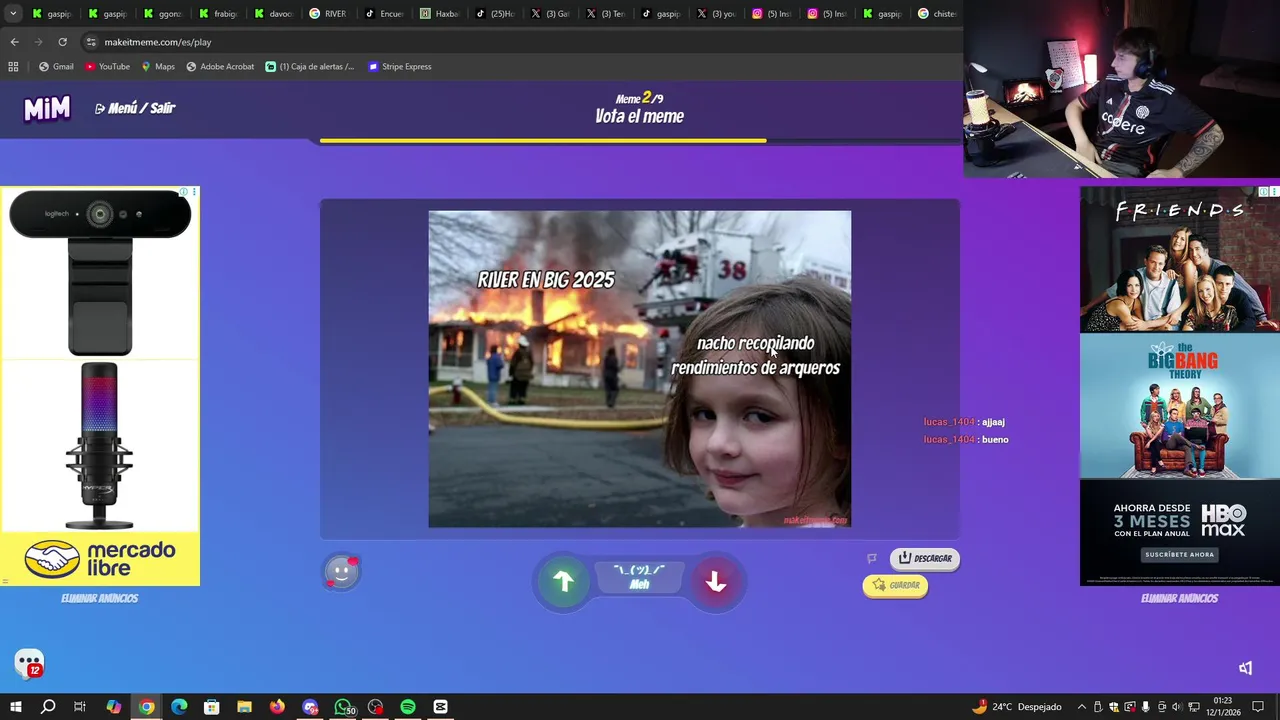The image size is (1280, 720).
Task: Open Windows taskbar search
Action: pos(47,707)
